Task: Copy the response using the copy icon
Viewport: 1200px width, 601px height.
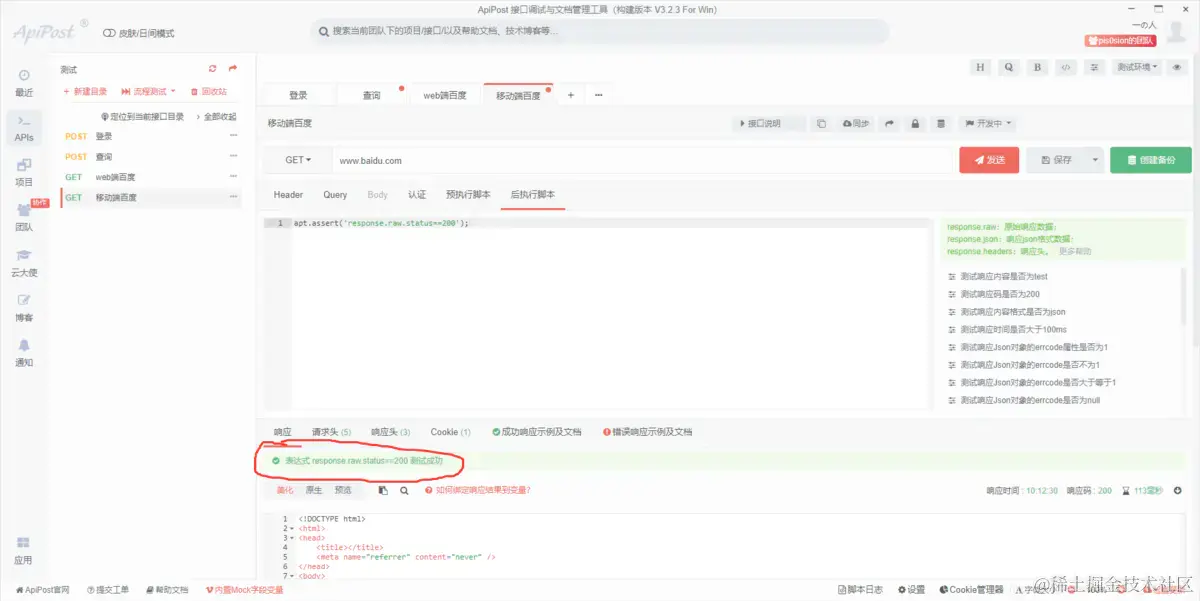Action: point(383,491)
